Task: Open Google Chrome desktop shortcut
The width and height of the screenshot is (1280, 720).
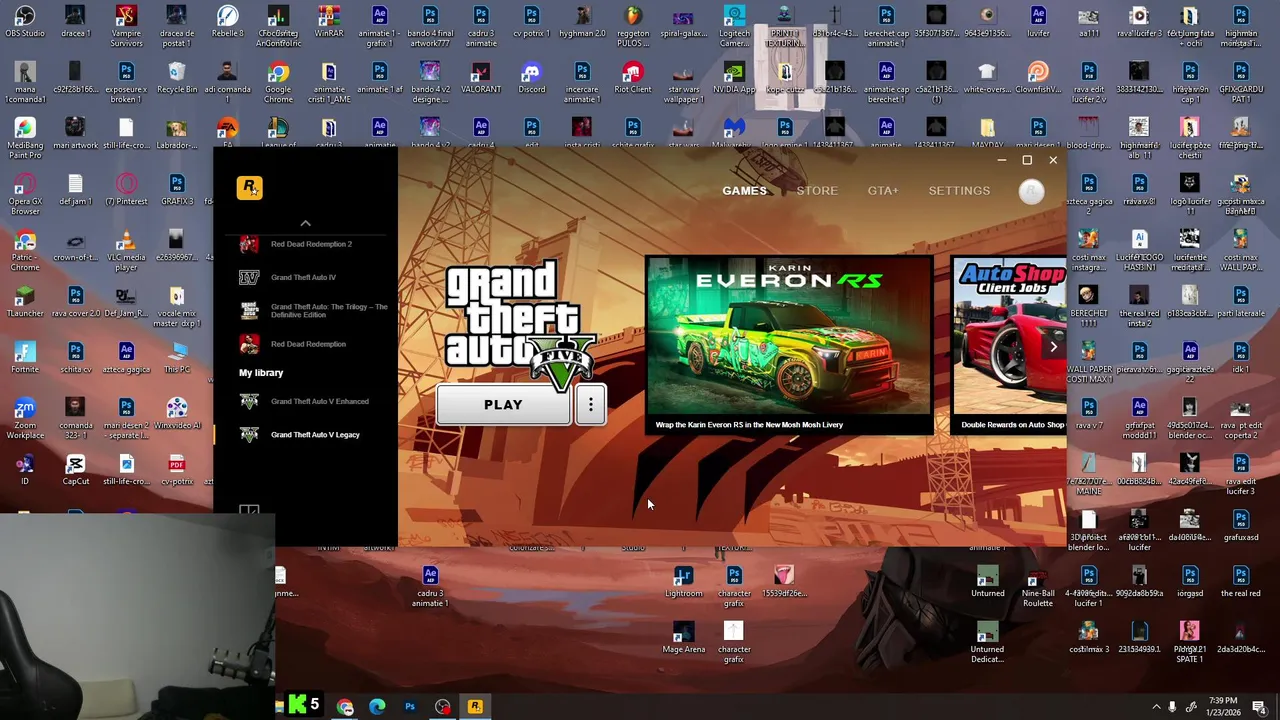Action: tap(278, 82)
